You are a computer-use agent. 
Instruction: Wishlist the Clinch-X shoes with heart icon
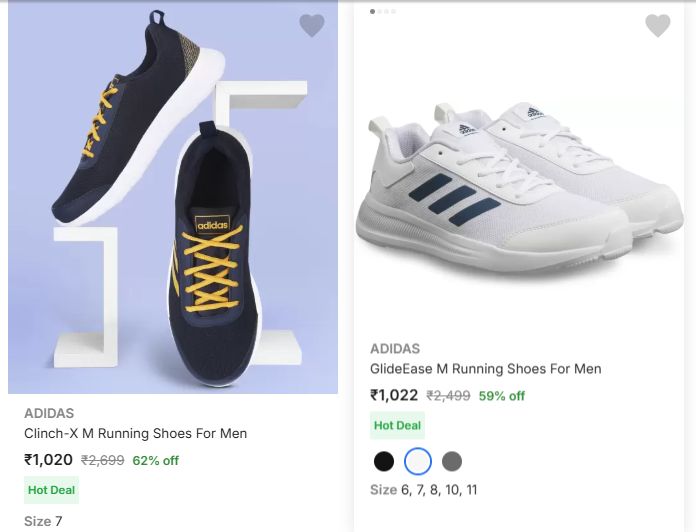click(x=312, y=26)
